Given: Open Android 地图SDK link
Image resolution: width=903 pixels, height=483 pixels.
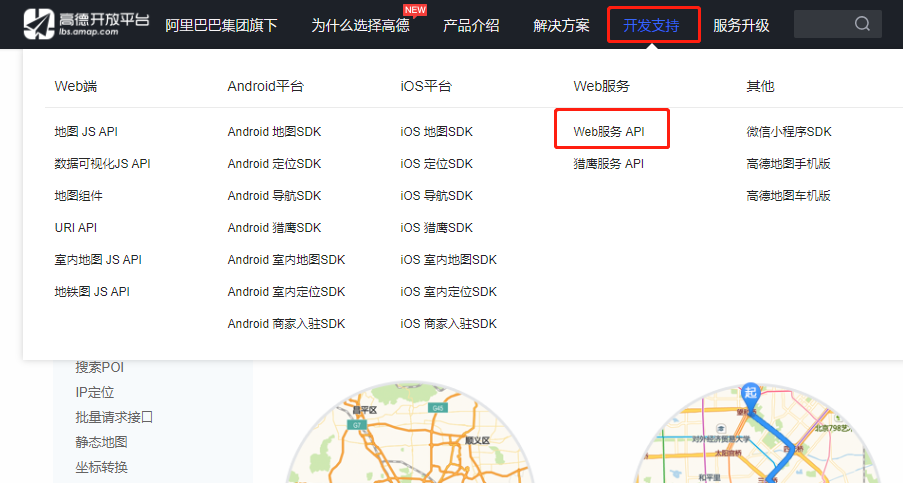Looking at the screenshot, I should (274, 132).
